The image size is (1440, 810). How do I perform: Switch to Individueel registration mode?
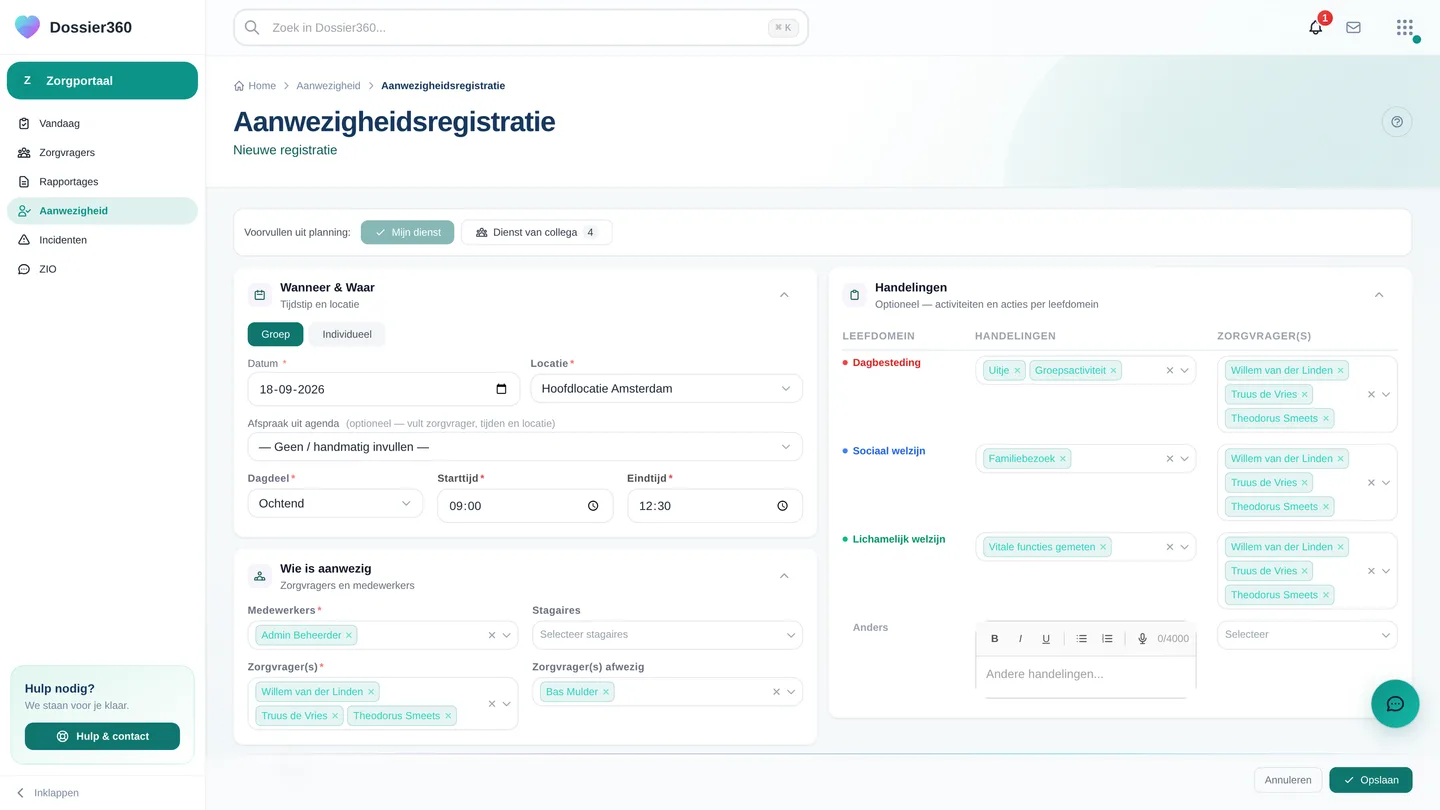(x=347, y=334)
